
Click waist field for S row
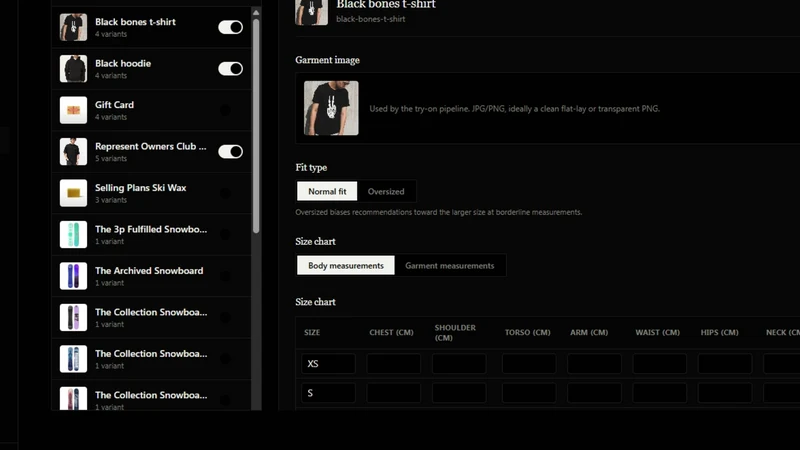[659, 393]
